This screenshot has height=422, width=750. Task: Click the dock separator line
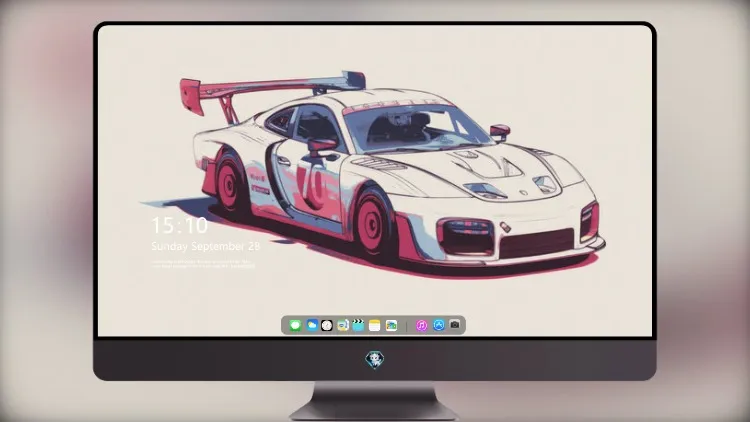click(x=407, y=326)
